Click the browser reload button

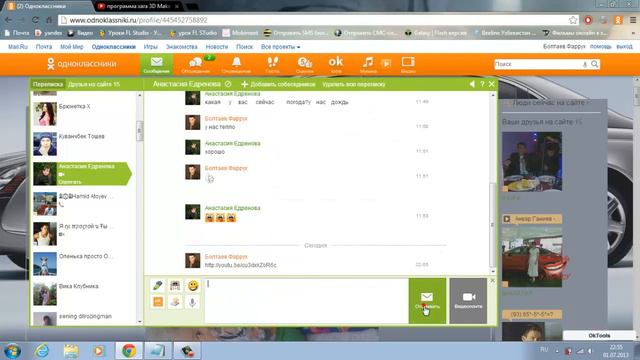[x=35, y=20]
